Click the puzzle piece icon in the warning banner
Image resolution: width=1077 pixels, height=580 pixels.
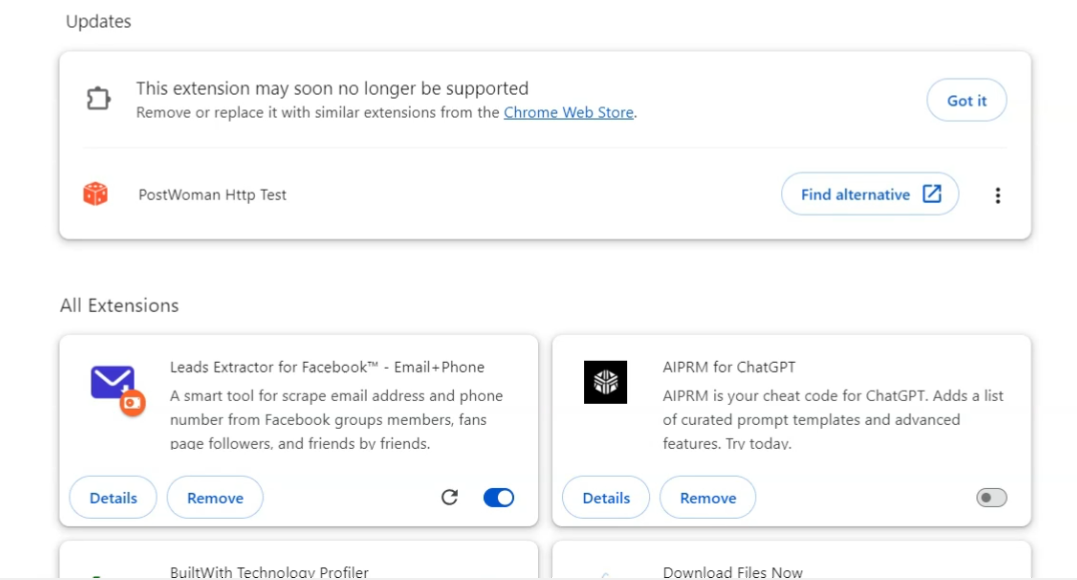[x=98, y=99]
